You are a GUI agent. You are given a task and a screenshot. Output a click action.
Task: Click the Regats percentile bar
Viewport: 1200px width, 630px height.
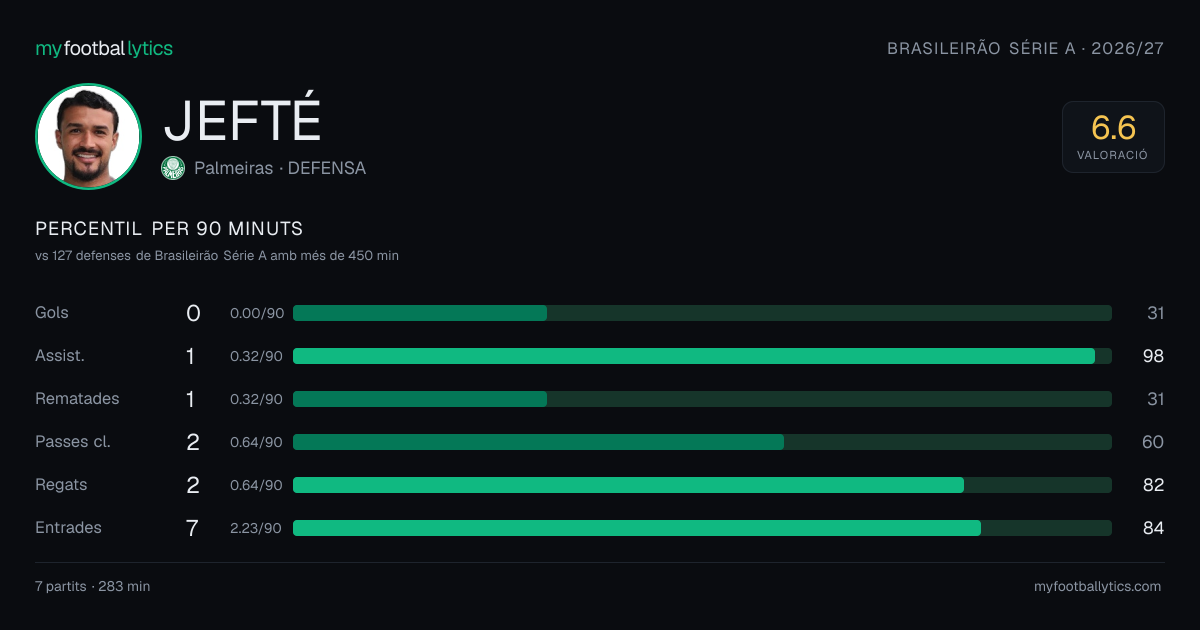click(x=702, y=485)
